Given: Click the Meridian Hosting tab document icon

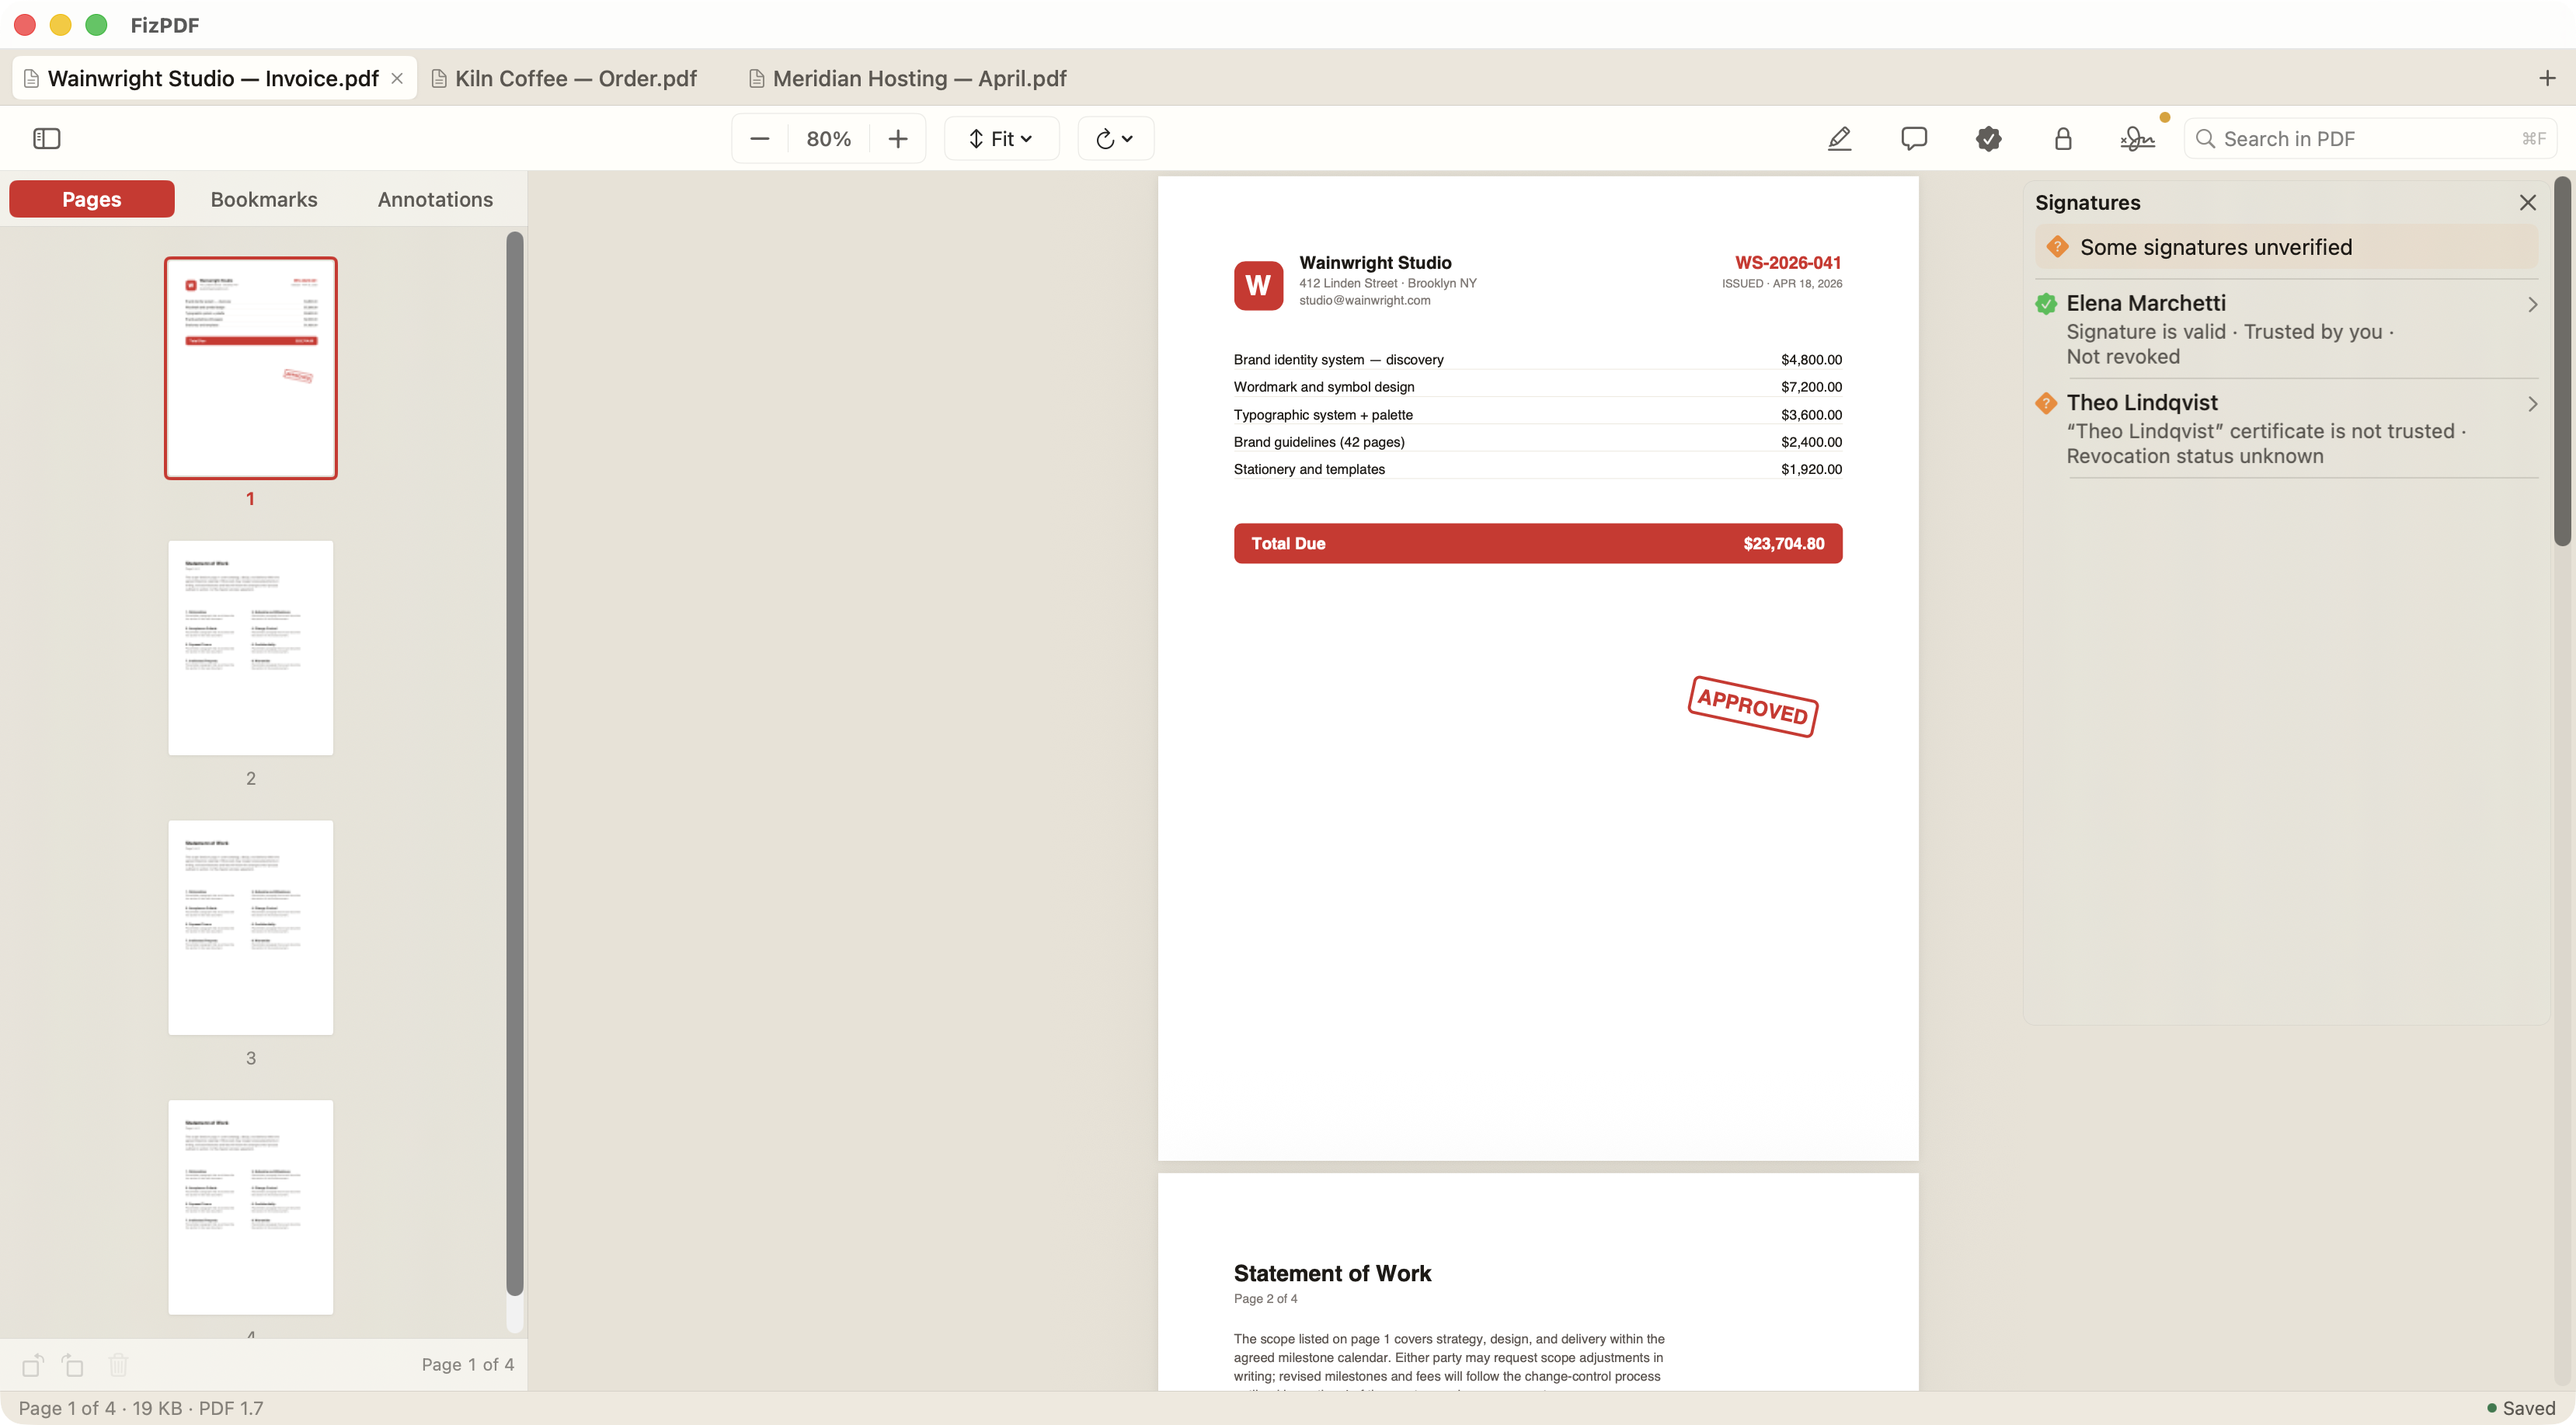Looking at the screenshot, I should pos(756,78).
